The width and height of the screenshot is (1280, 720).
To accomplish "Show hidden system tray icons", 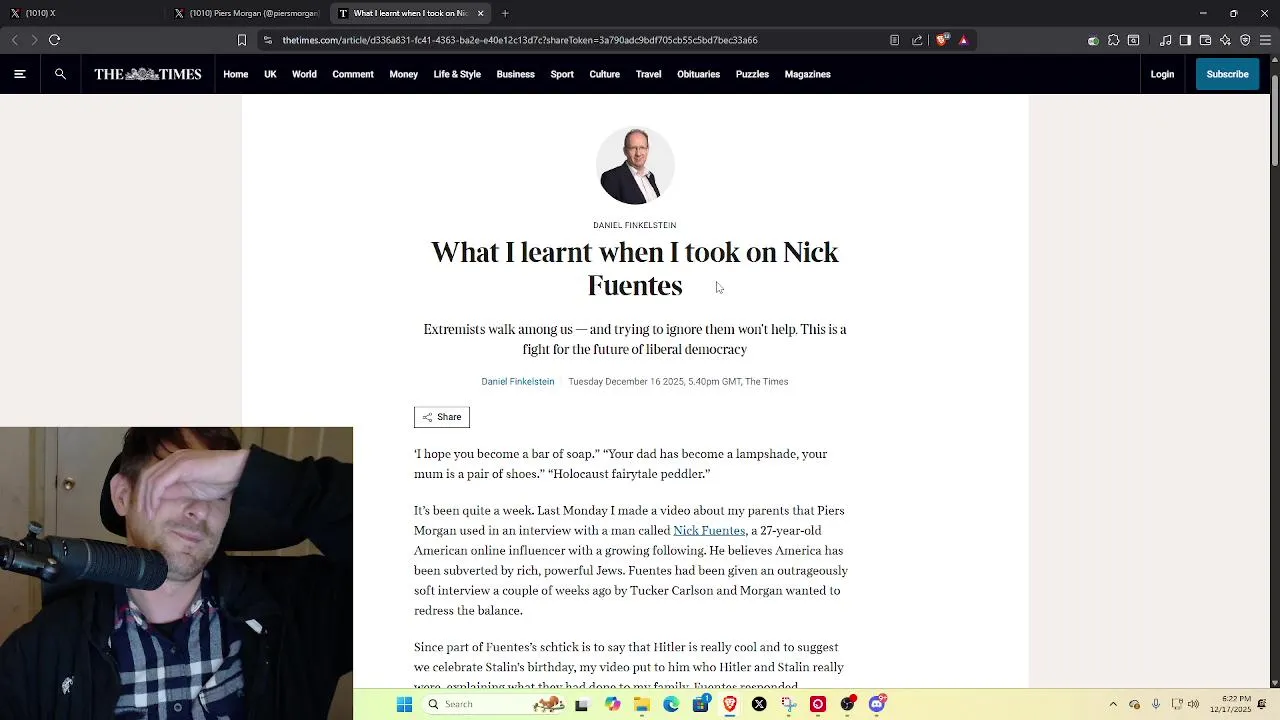I will pyautogui.click(x=1113, y=704).
